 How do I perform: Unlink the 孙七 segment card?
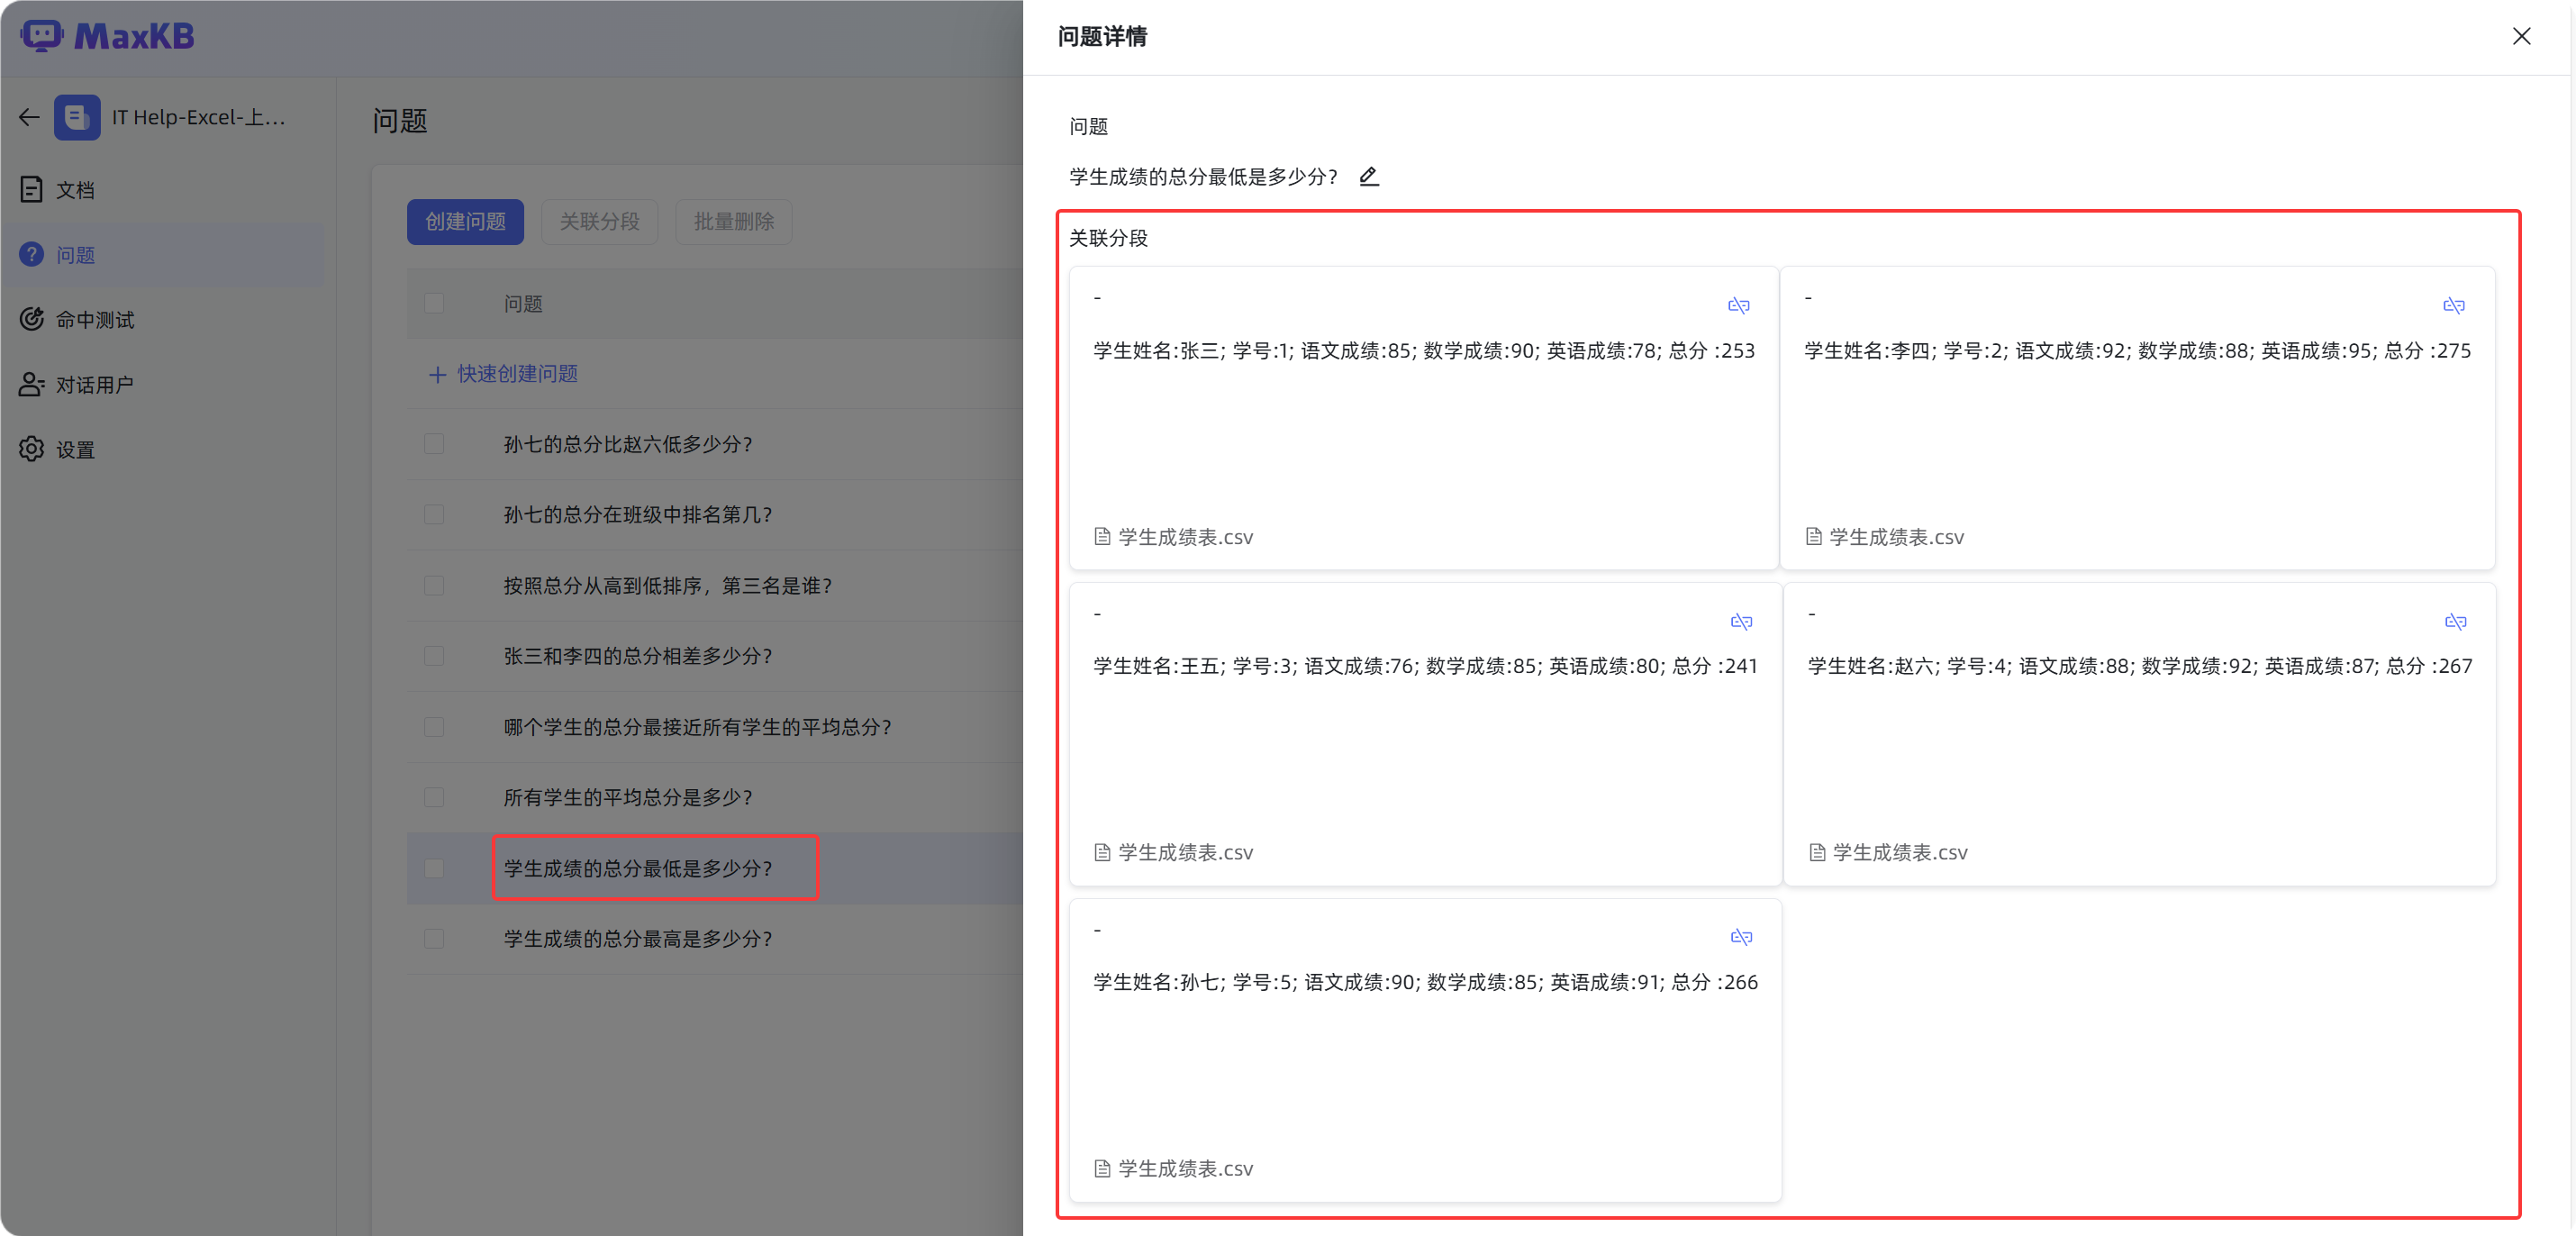[x=1740, y=937]
